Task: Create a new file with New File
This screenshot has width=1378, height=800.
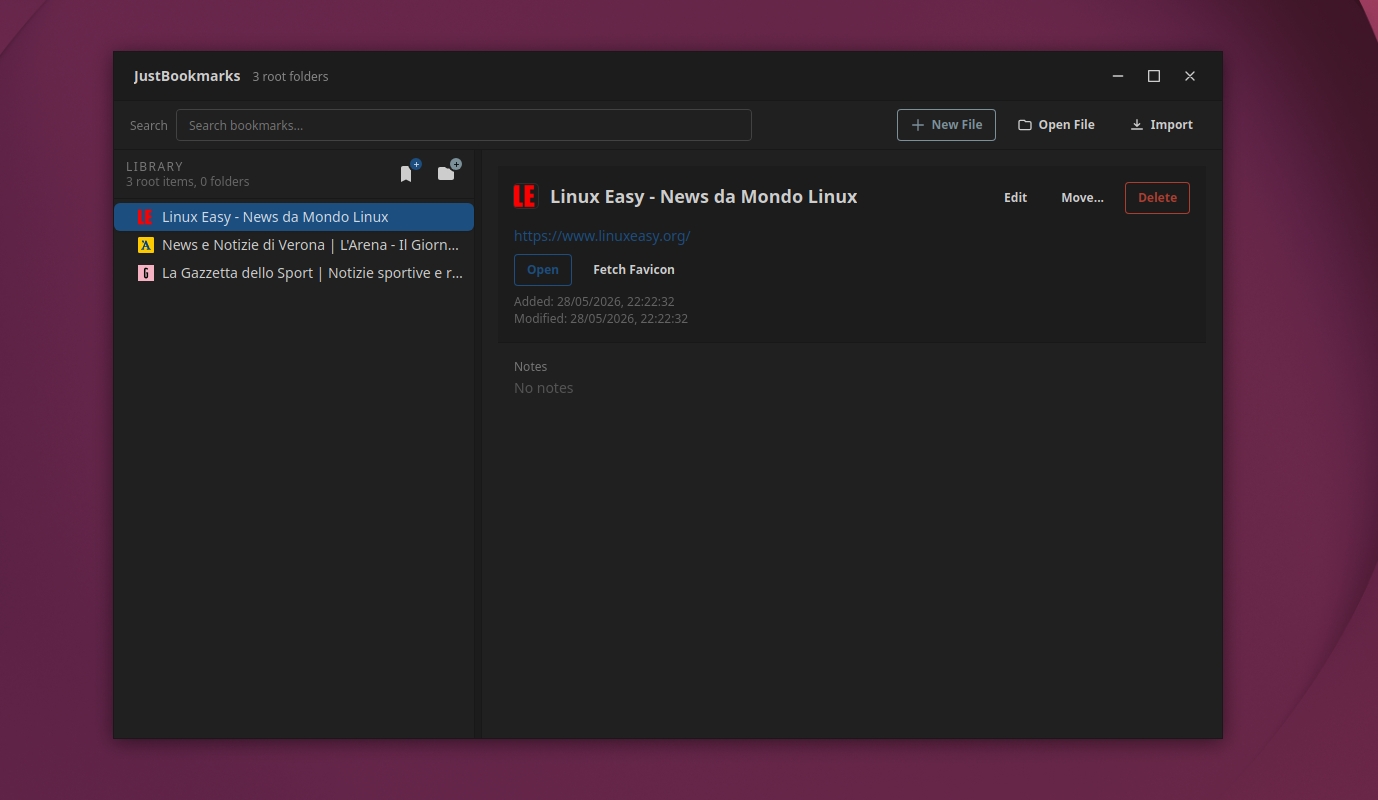Action: 946,125
